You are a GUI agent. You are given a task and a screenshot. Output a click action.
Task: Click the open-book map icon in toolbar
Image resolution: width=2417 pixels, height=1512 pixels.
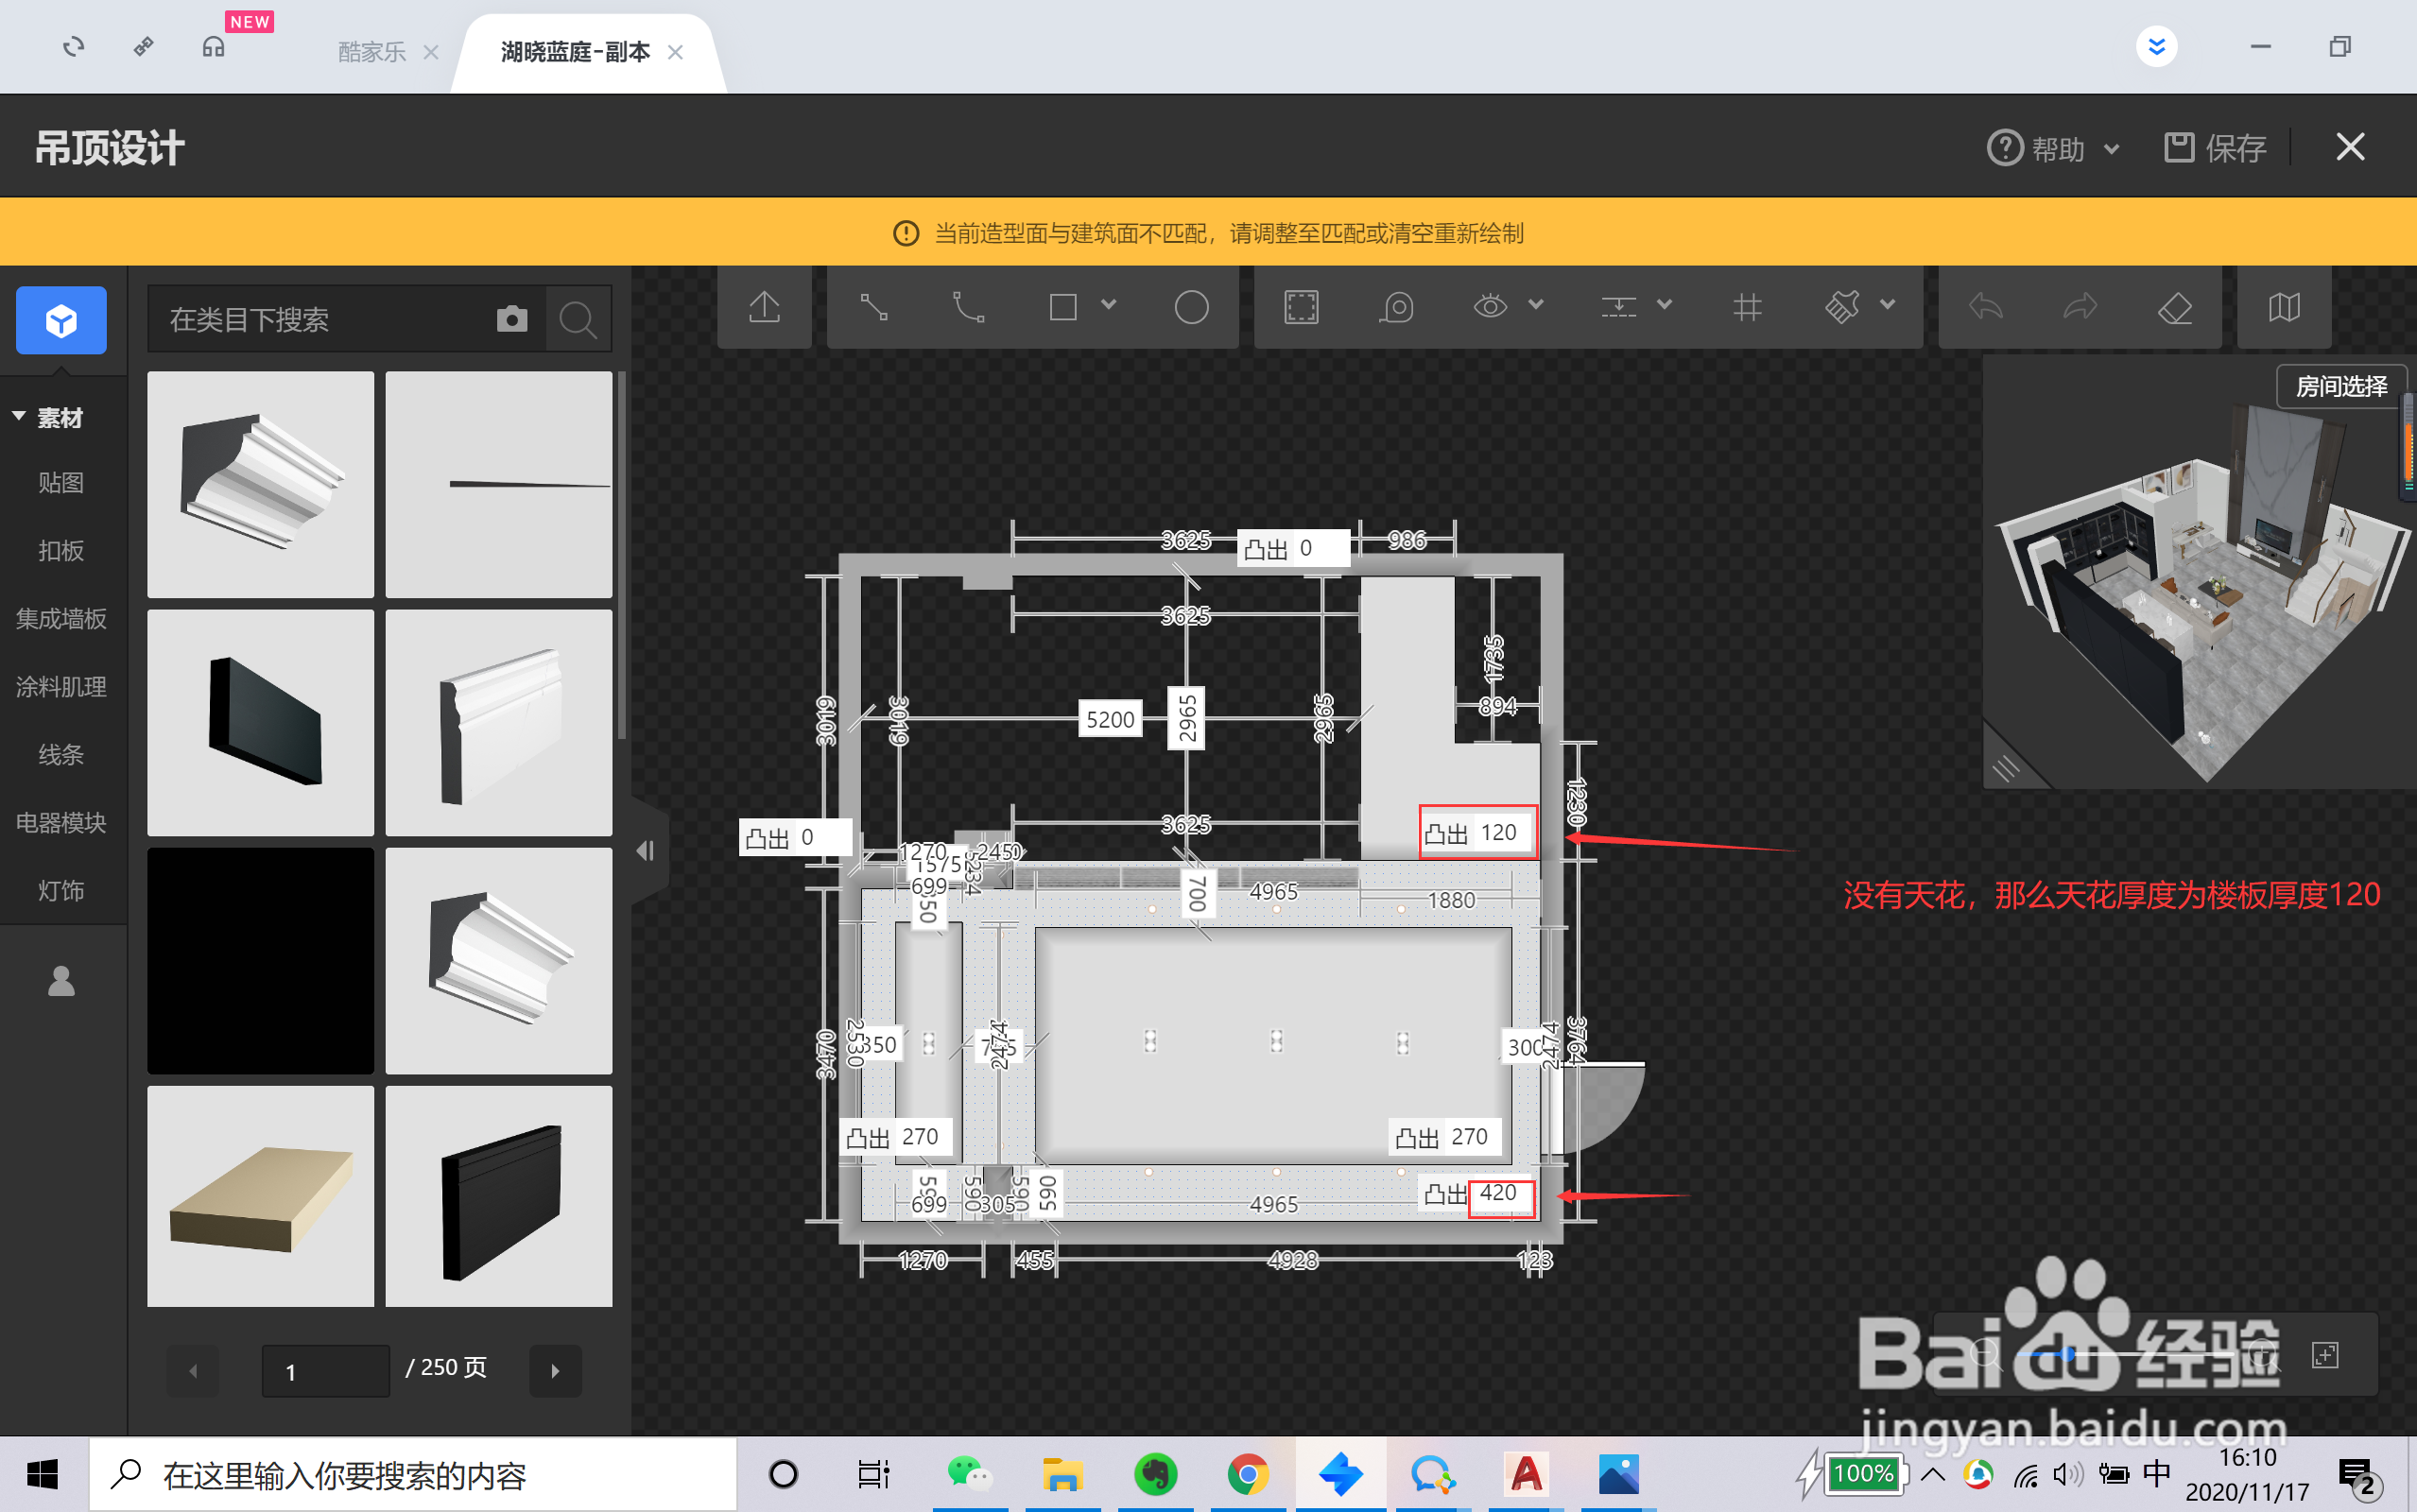tap(2284, 307)
